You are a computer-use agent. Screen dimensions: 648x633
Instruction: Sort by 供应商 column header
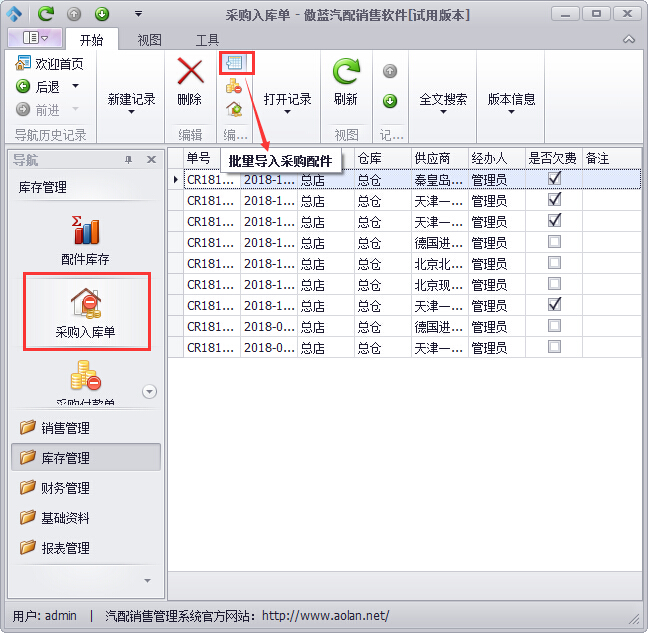pyautogui.click(x=432, y=158)
